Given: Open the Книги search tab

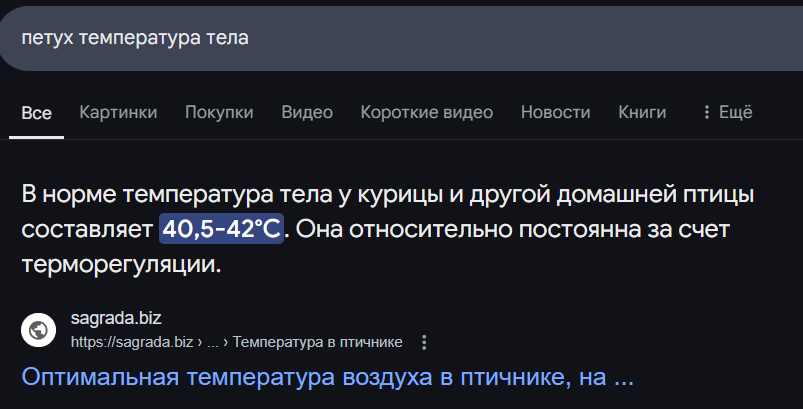Looking at the screenshot, I should [642, 112].
